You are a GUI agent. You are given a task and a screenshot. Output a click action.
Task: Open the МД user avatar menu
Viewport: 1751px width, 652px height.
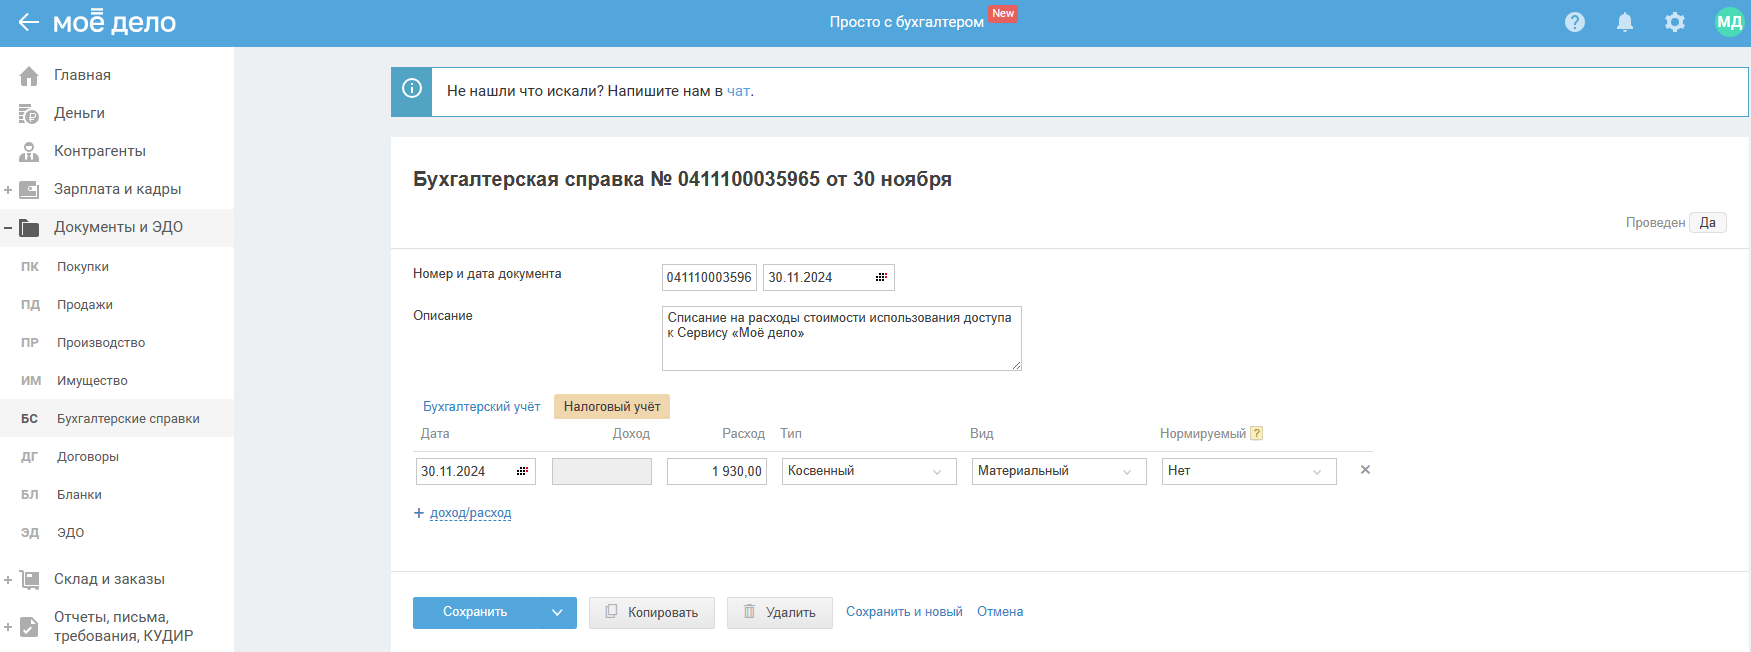point(1729,22)
